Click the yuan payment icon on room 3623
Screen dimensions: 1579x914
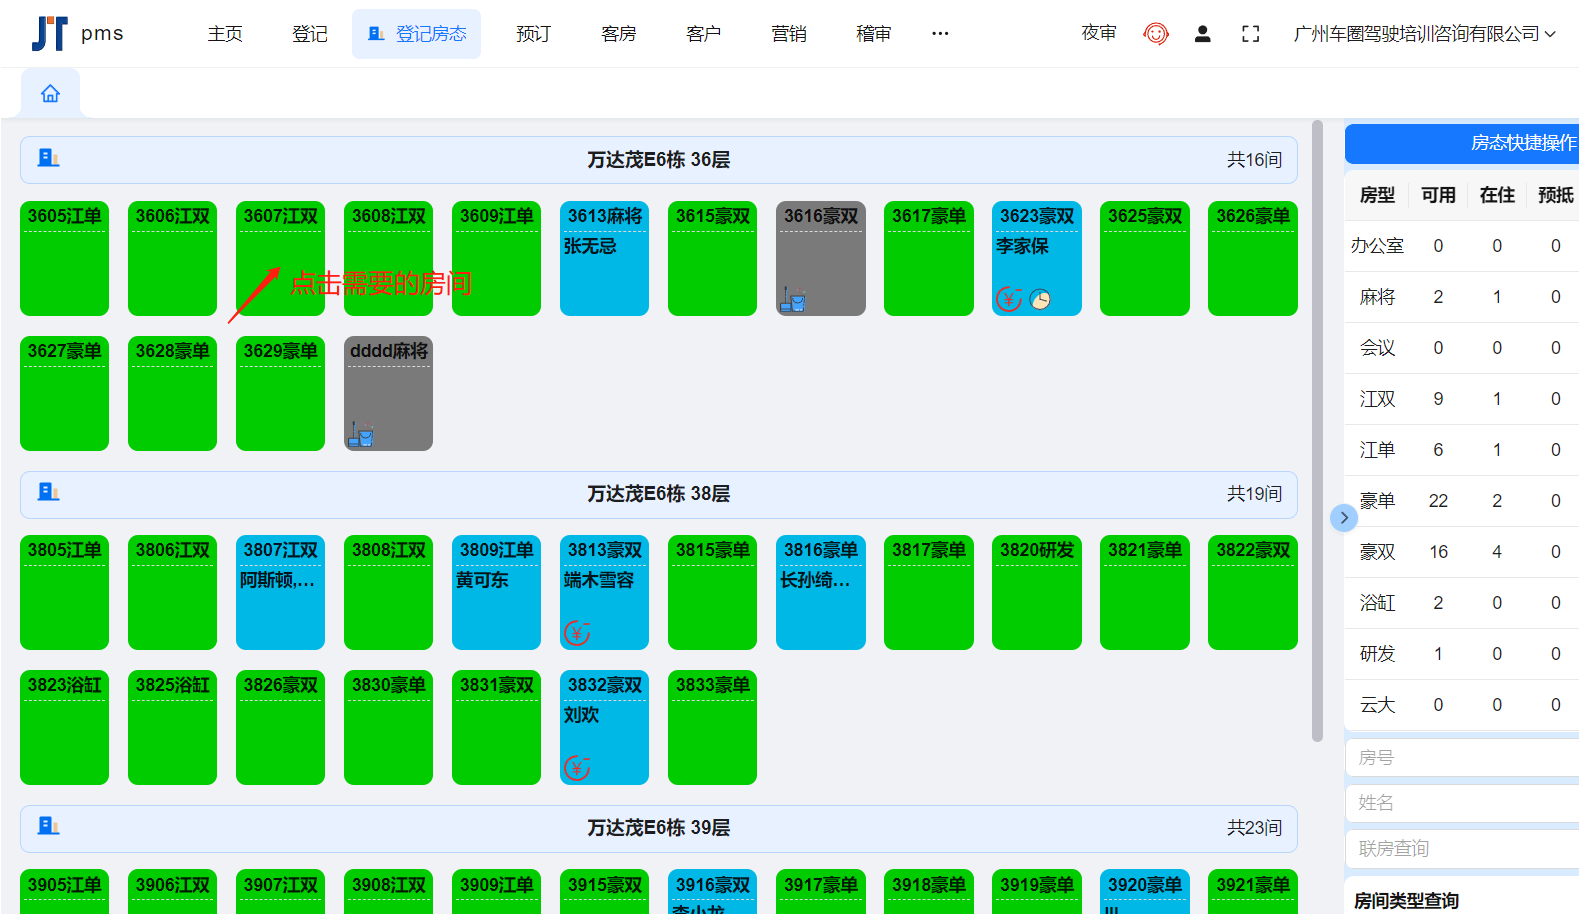(x=1008, y=299)
